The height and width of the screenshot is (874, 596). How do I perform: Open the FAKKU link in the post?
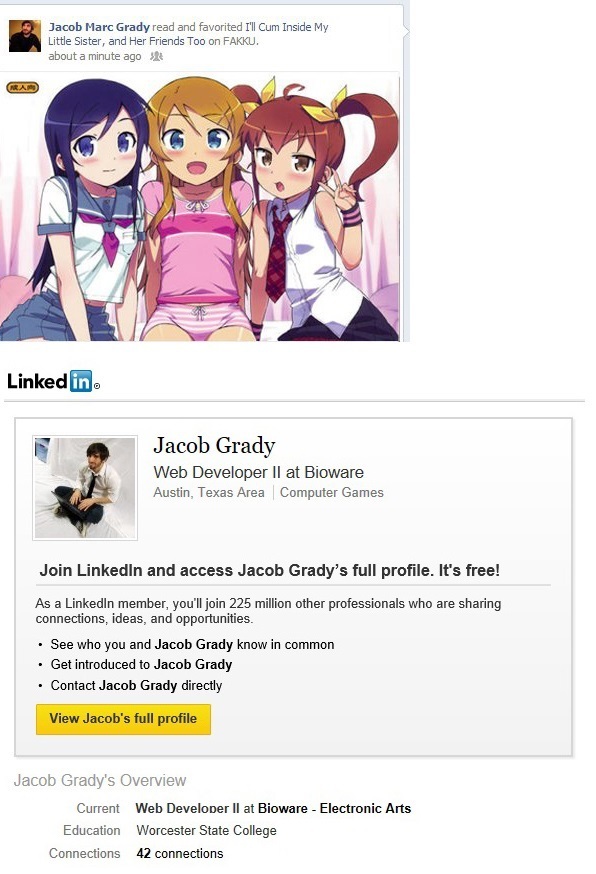click(240, 41)
